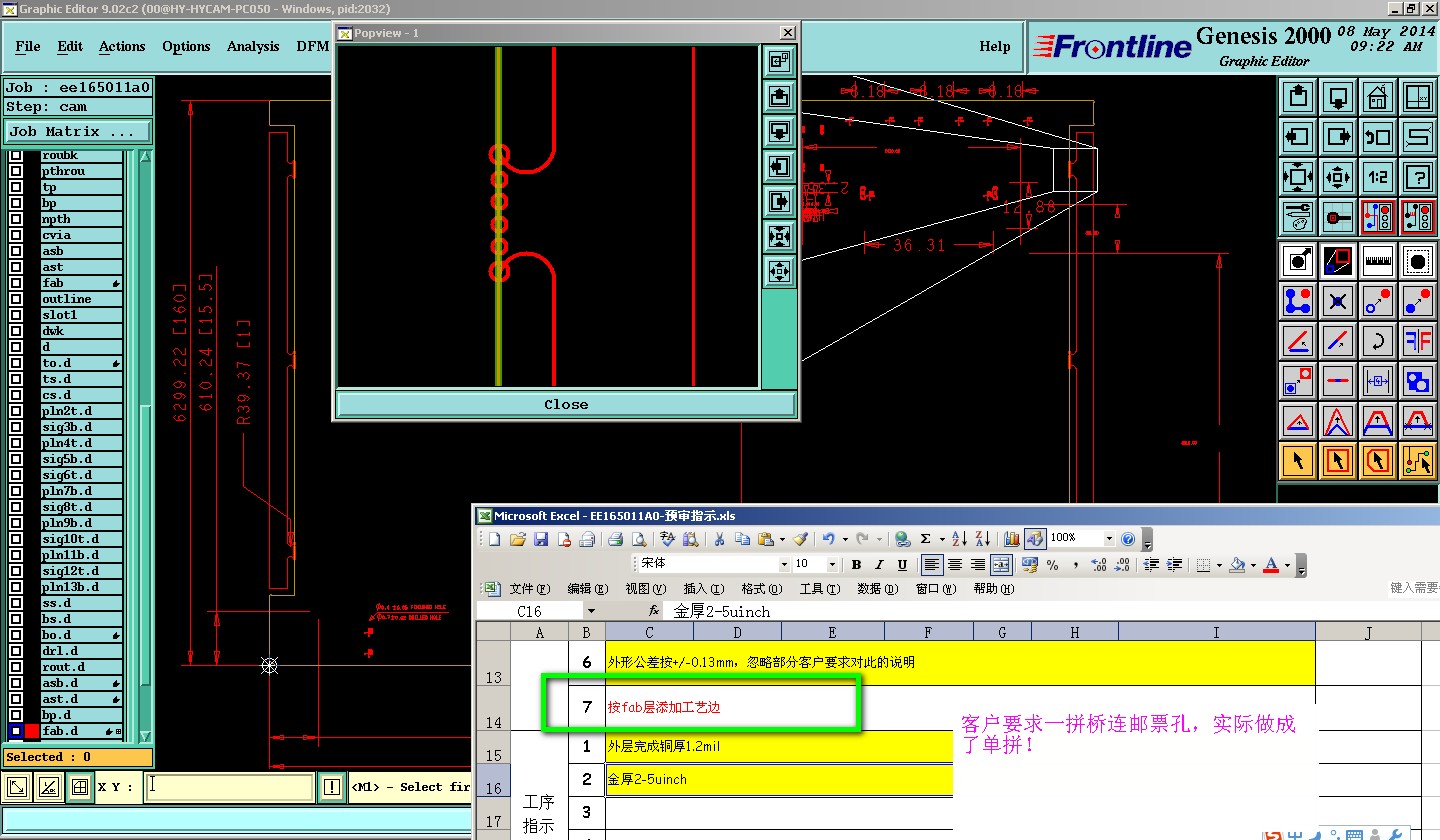Viewport: 1440px width, 840px height.
Task: Toggle the checkbox for the outline layer
Action: point(16,299)
